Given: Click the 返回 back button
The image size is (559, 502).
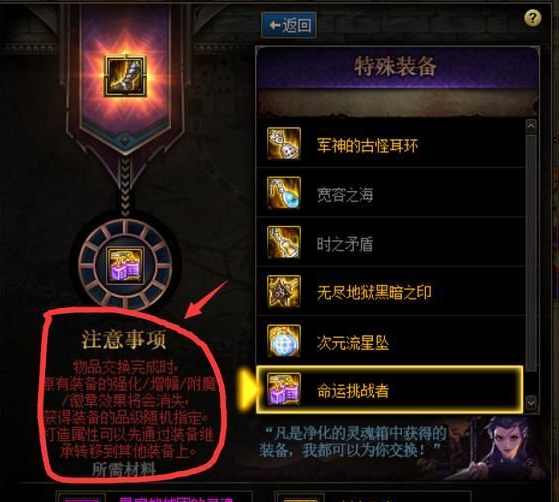Looking at the screenshot, I should 288,25.
